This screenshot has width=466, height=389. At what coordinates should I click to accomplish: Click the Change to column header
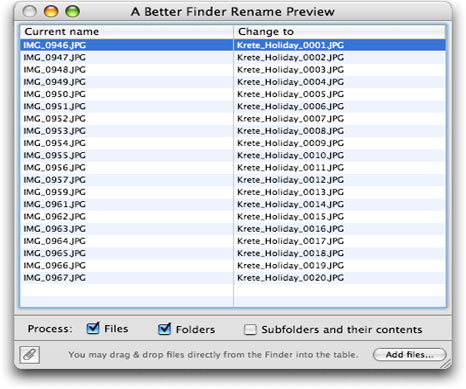(340, 32)
